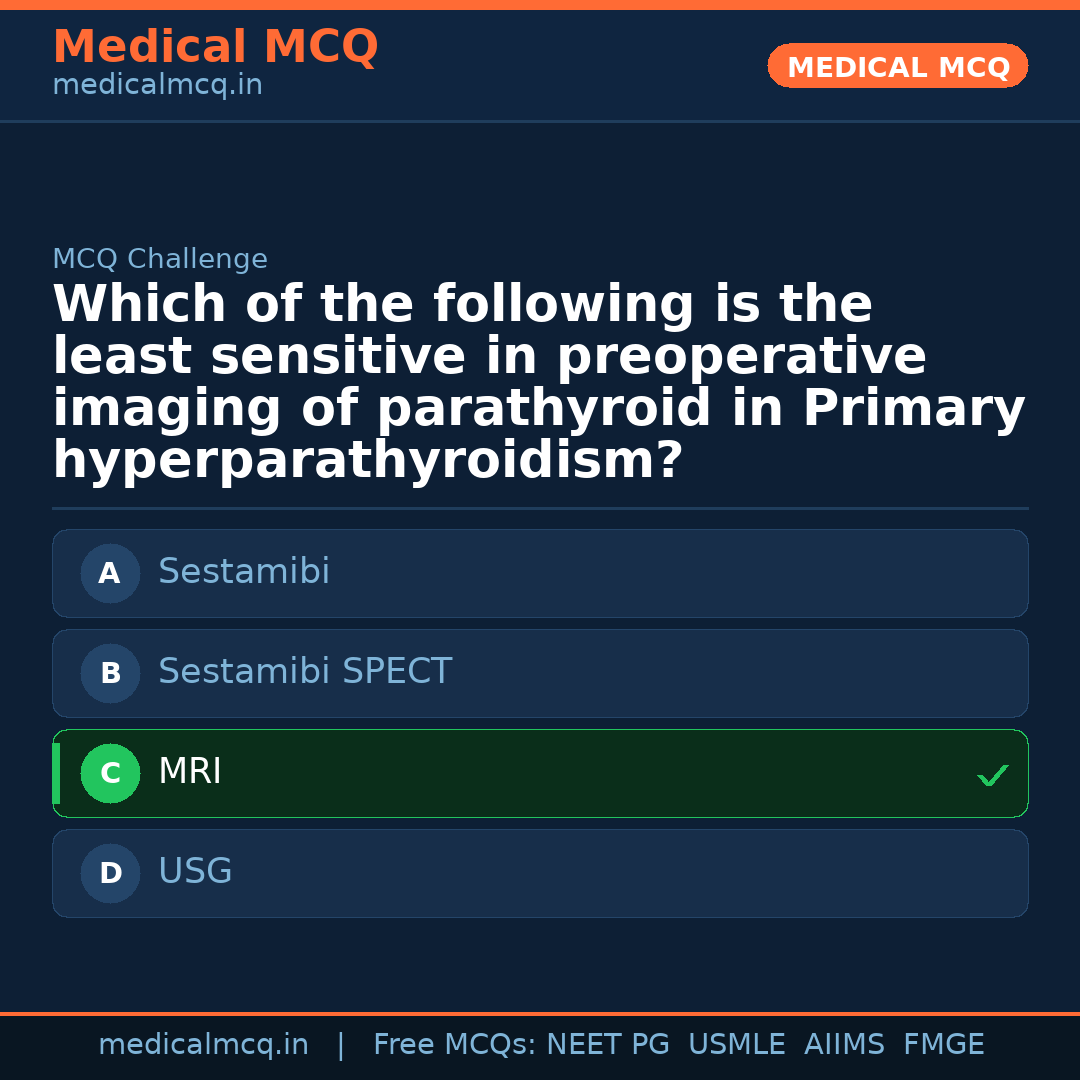The width and height of the screenshot is (1080, 1080).
Task: Open the medicalmcq.in link under the header title
Action: coord(157,86)
